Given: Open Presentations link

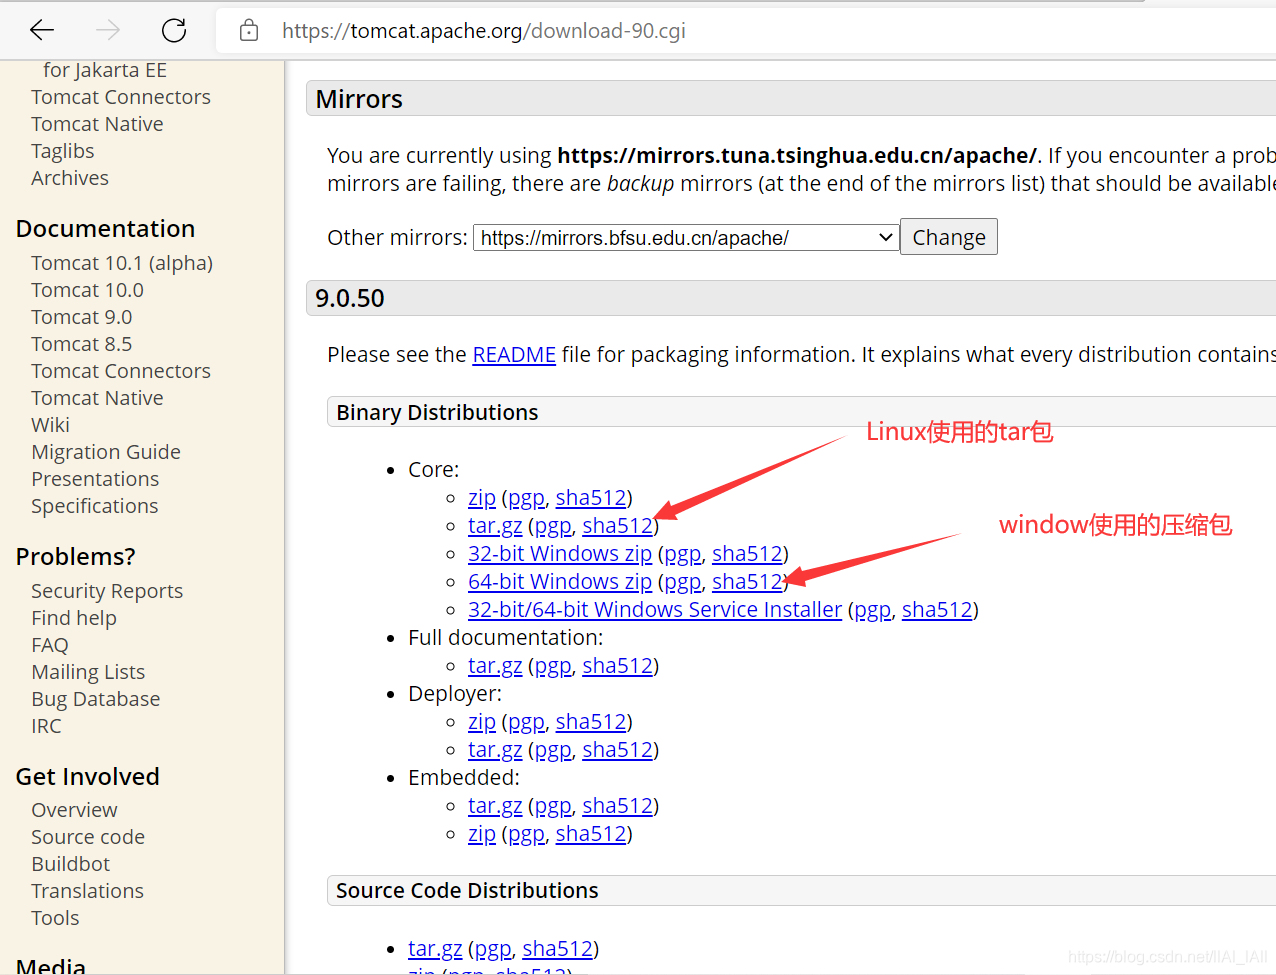Looking at the screenshot, I should pos(95,479).
